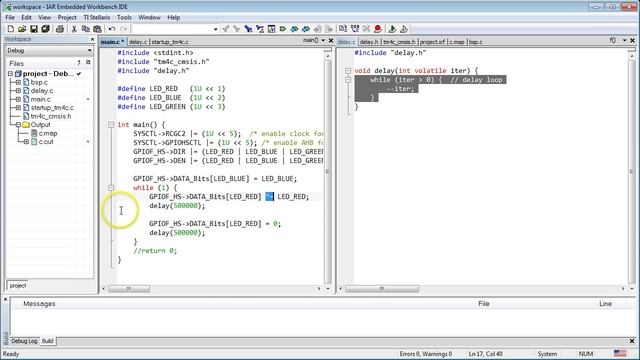
Task: Click the left editor horizontal scrollbar thumb
Action: click(129, 289)
